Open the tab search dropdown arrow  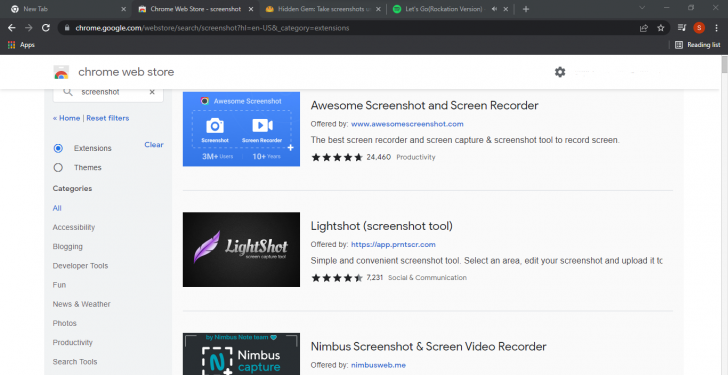coord(642,8)
